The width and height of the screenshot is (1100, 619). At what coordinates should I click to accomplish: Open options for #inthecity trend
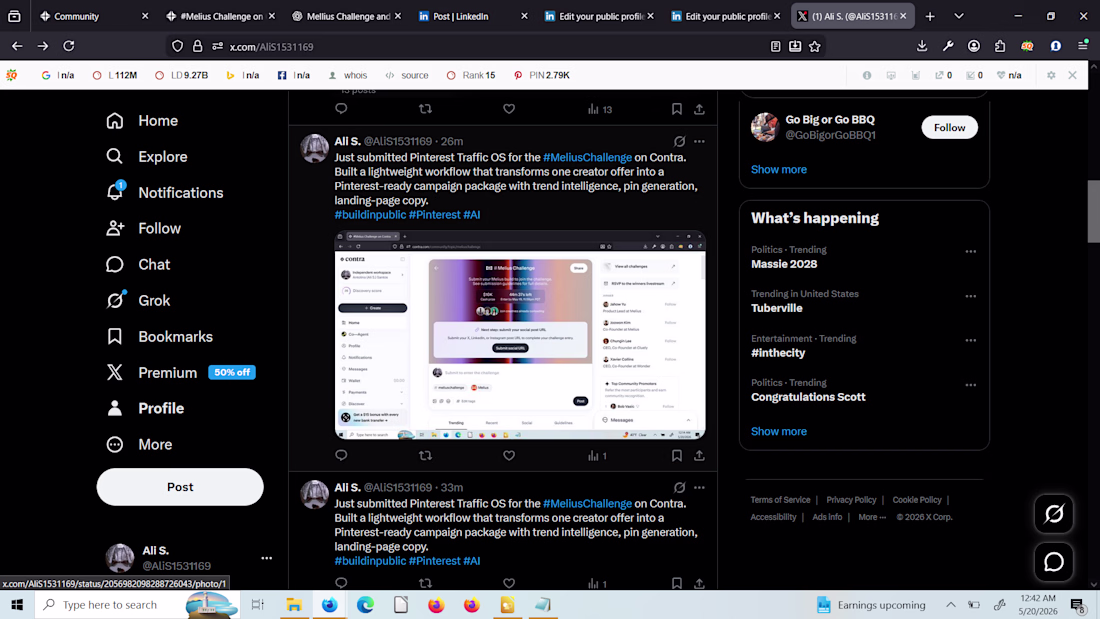(x=970, y=340)
